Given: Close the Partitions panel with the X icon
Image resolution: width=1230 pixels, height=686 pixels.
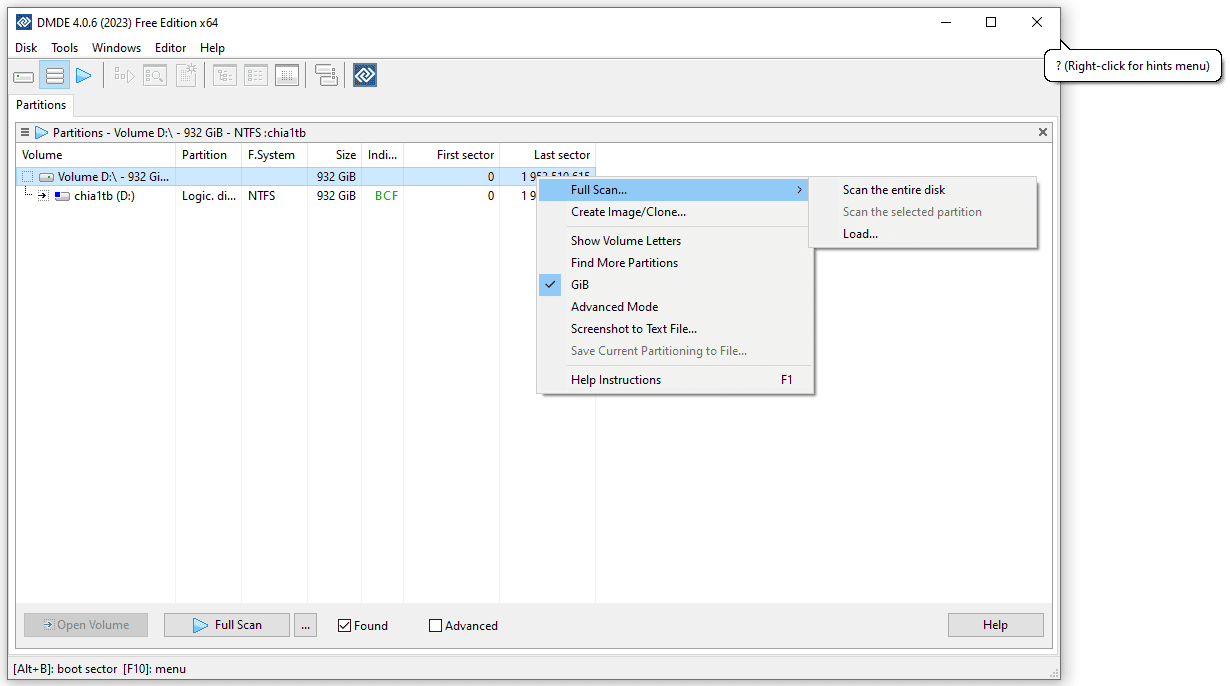Looking at the screenshot, I should click(x=1043, y=132).
